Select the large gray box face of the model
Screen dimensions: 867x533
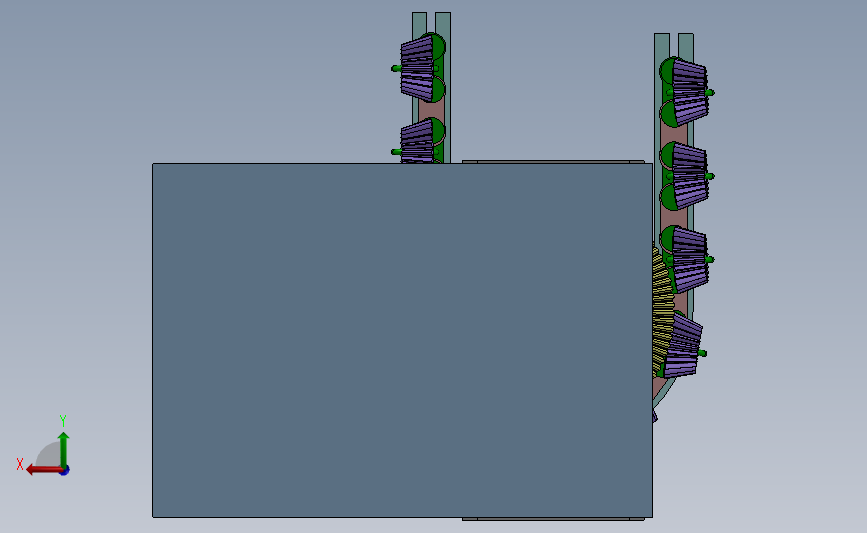point(402,340)
